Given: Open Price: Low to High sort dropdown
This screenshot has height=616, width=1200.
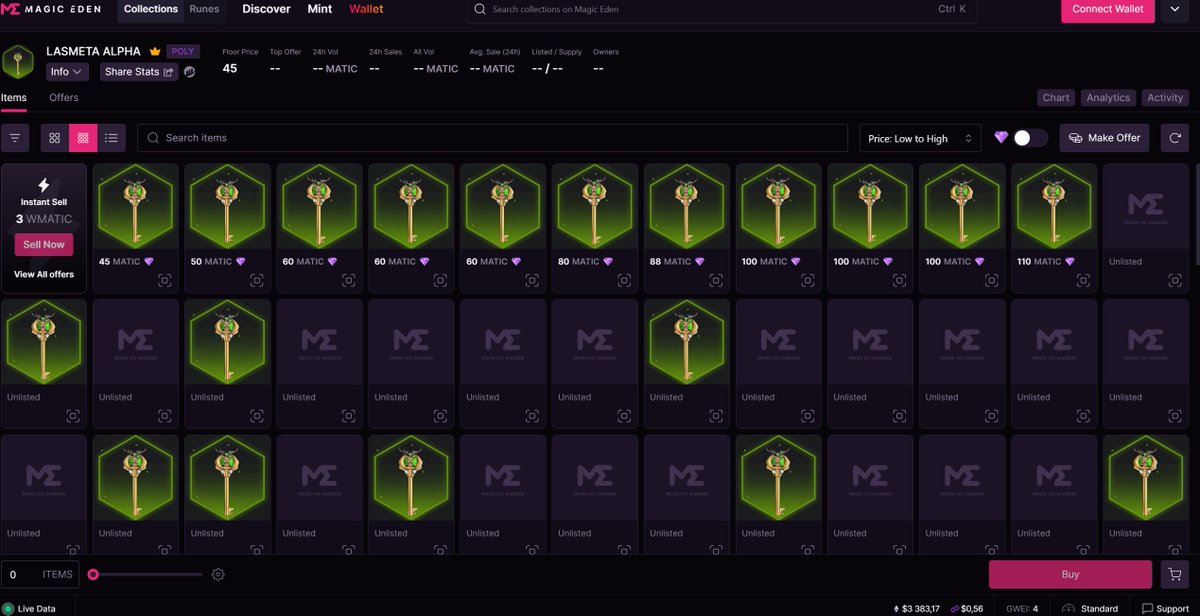Looking at the screenshot, I should (x=920, y=138).
